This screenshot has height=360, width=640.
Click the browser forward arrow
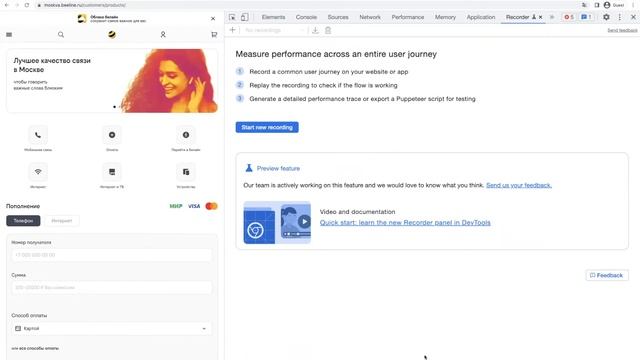[17, 5]
